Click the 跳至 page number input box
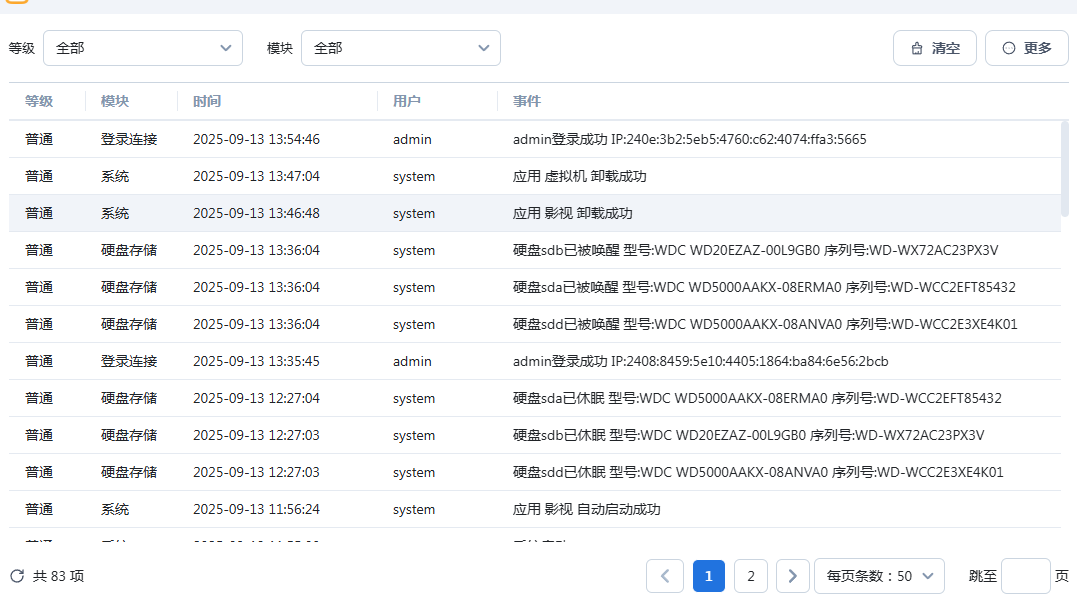Screen dimensions: 1077x605 pyautogui.click(x=1025, y=576)
